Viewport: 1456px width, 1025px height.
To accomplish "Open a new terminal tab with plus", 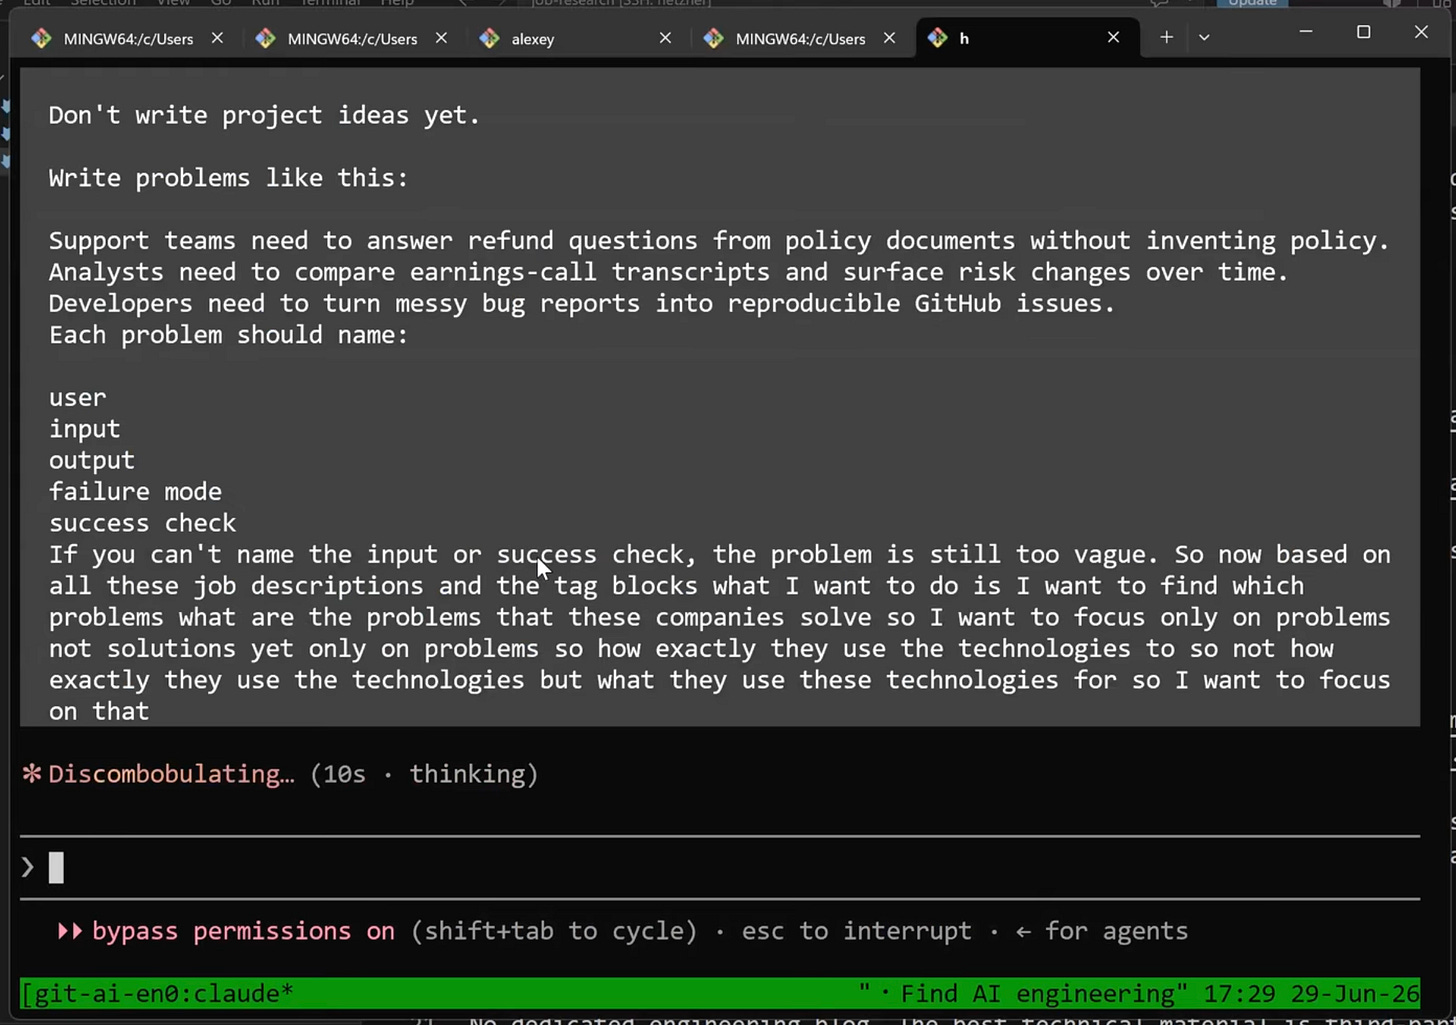I will 1166,37.
